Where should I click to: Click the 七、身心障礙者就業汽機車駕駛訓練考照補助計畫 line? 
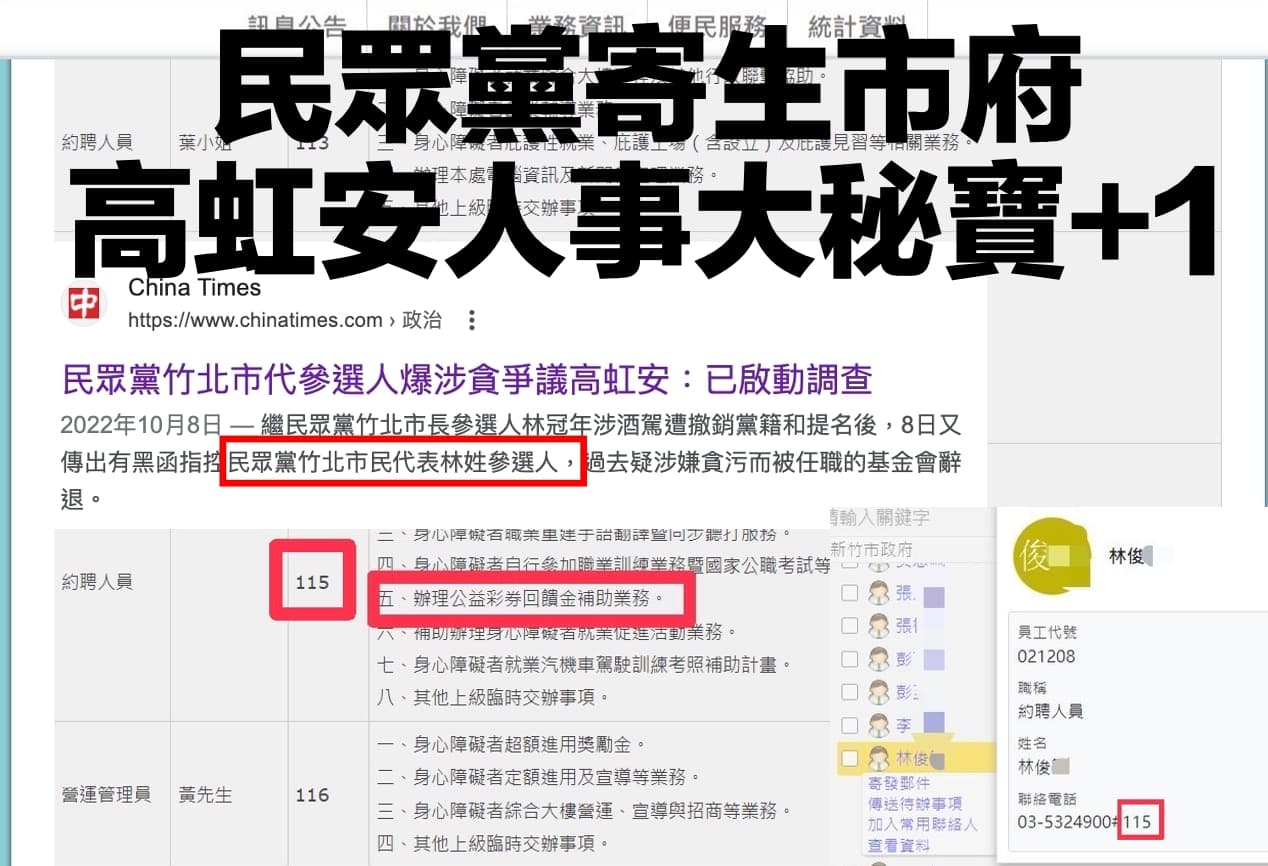(x=585, y=665)
